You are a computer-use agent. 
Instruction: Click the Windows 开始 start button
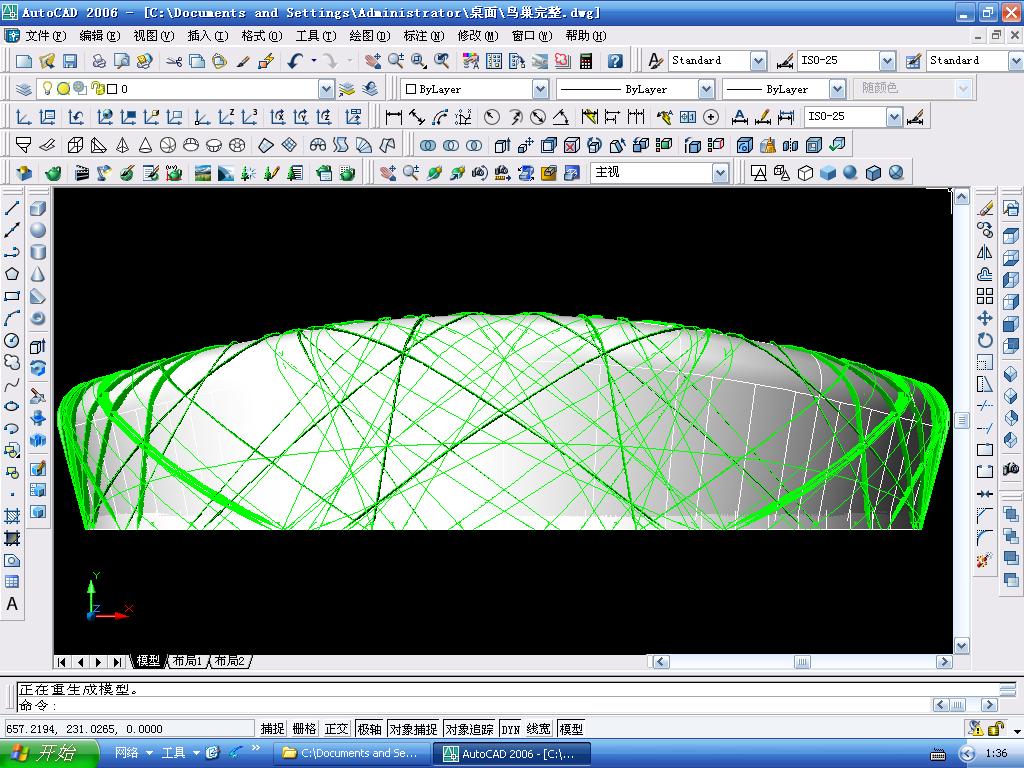[49, 753]
